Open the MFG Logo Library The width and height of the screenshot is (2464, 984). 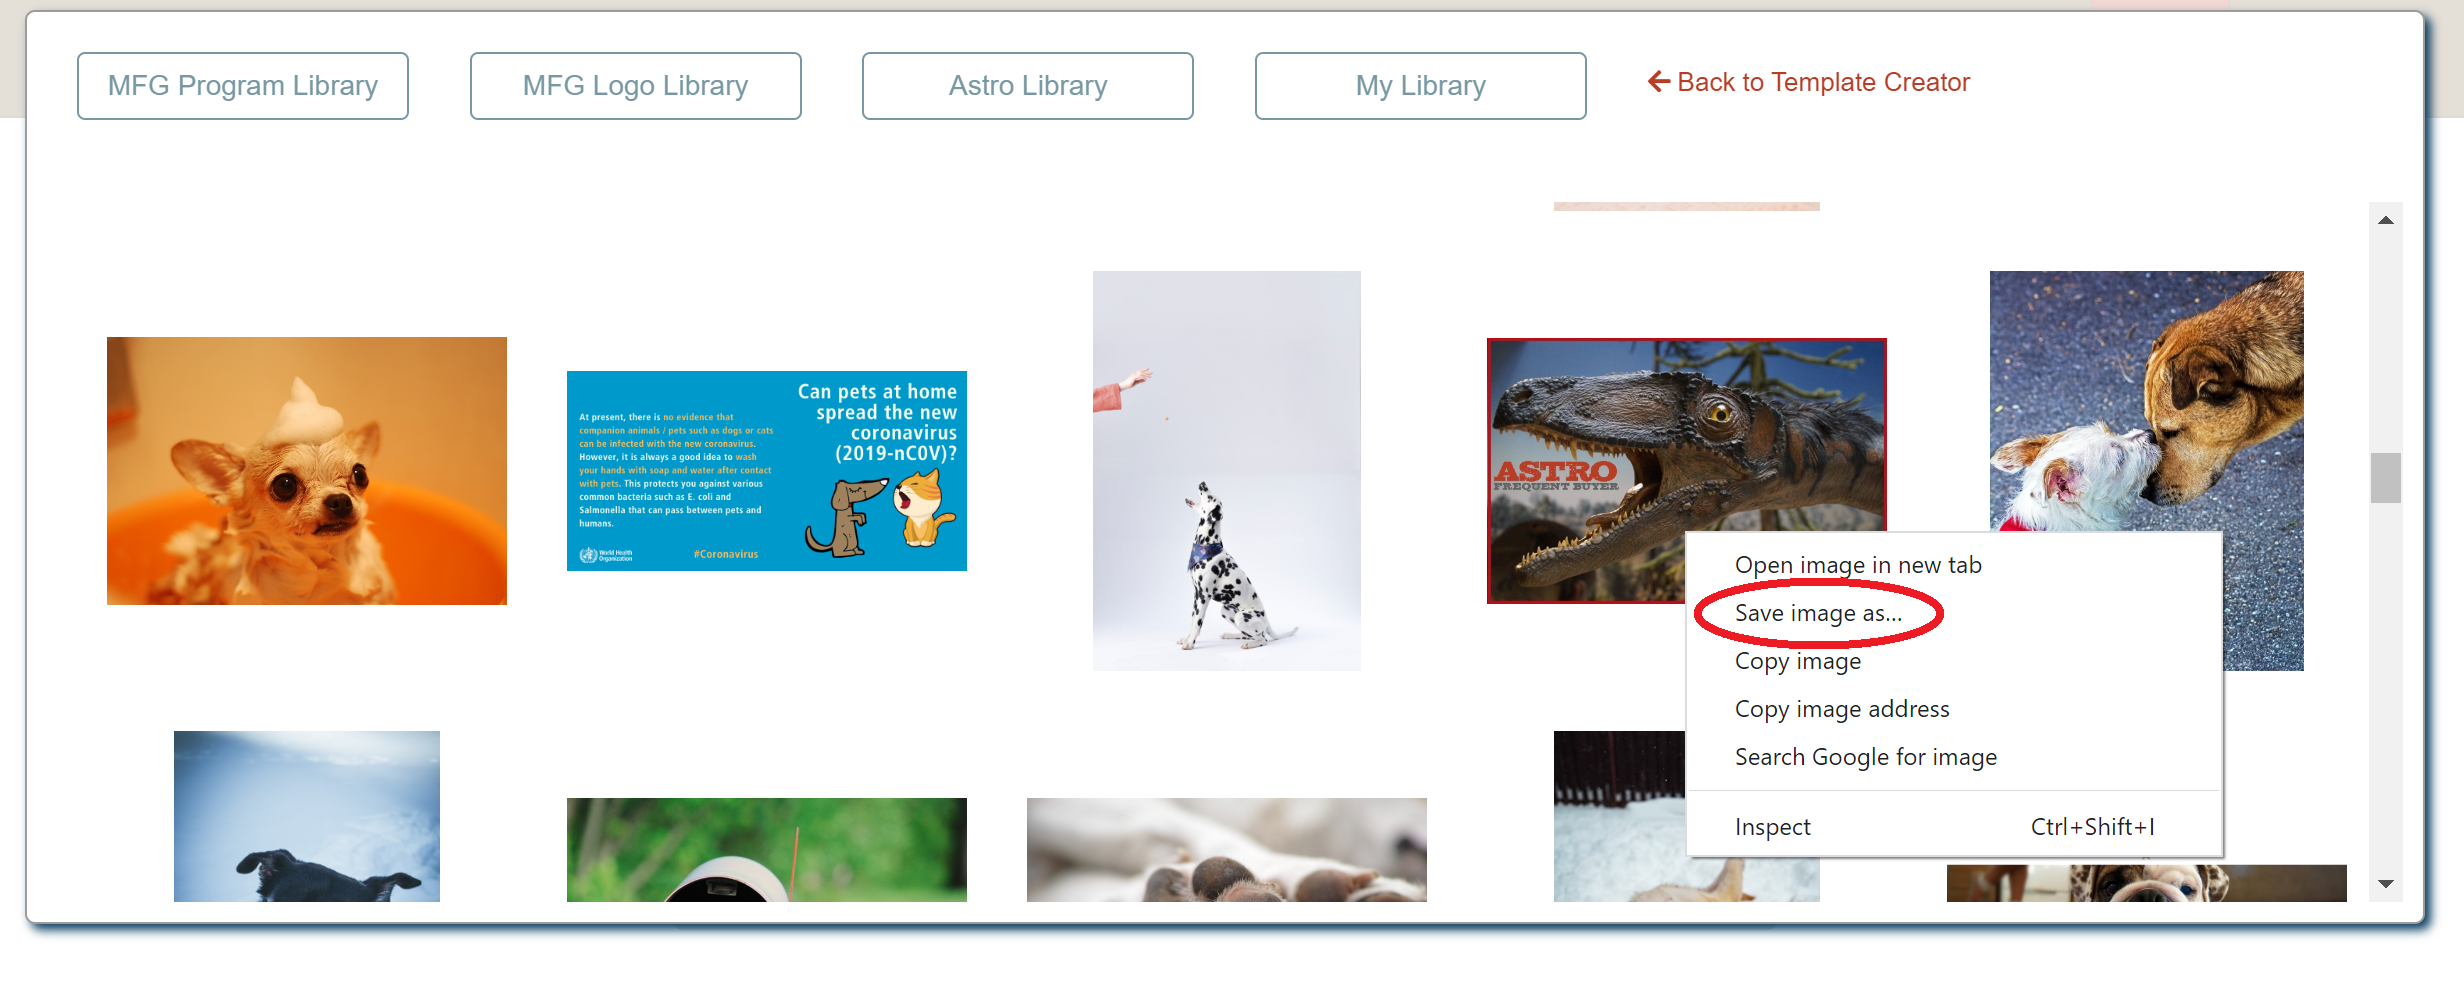(635, 86)
